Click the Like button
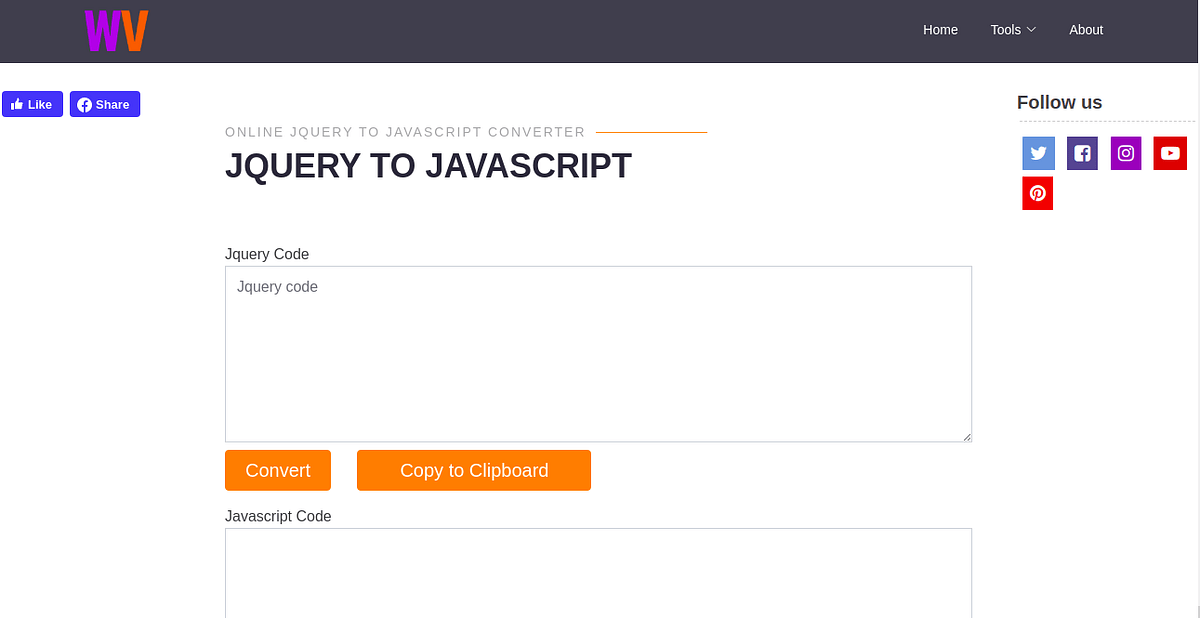This screenshot has width=1200, height=618. [32, 104]
